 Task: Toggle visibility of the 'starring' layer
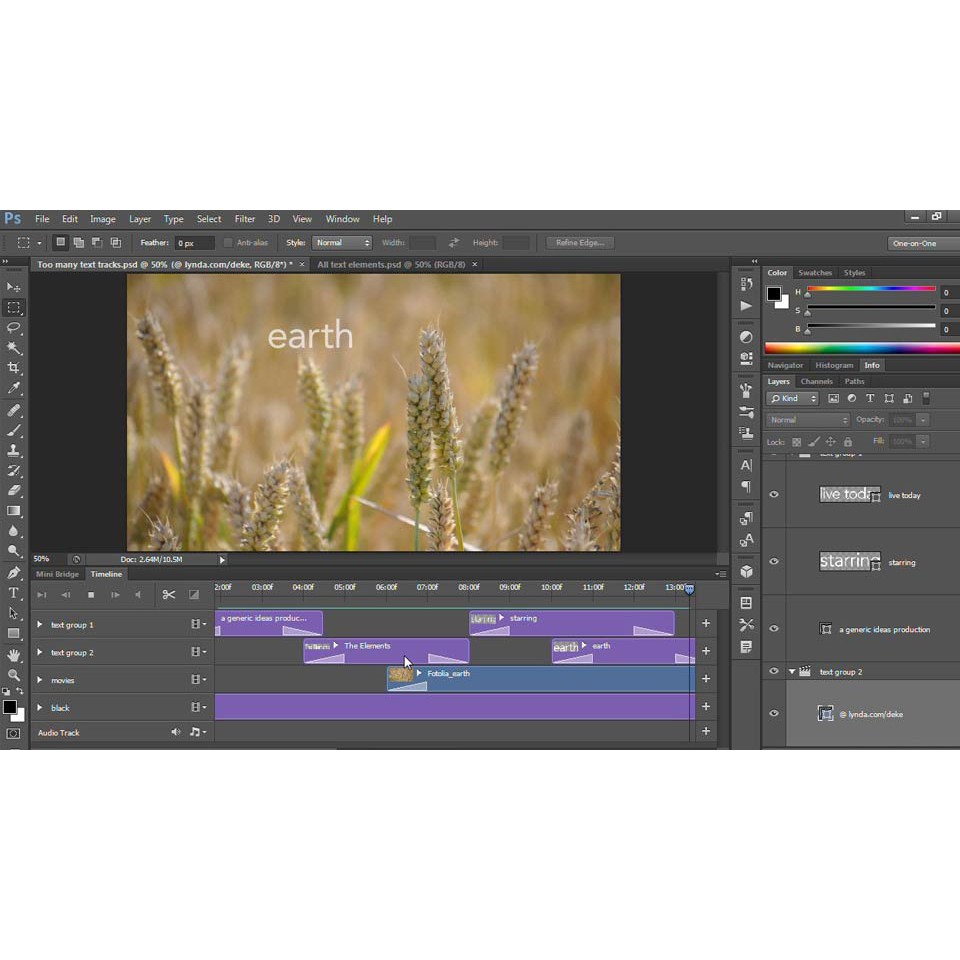(x=773, y=562)
